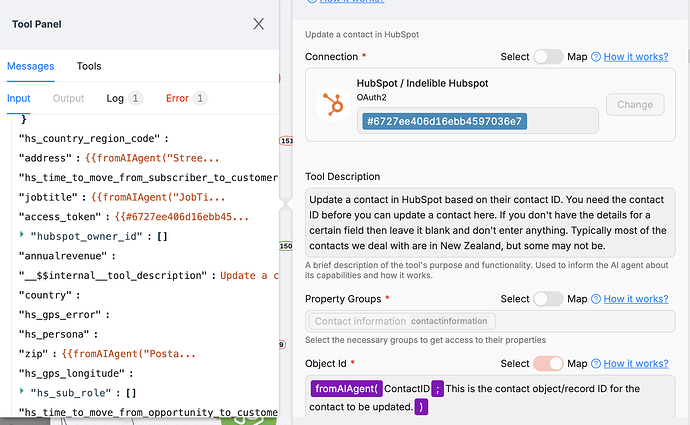This screenshot has height=425, width=690.
Task: Switch to the Messages tab
Action: pyautogui.click(x=30, y=66)
